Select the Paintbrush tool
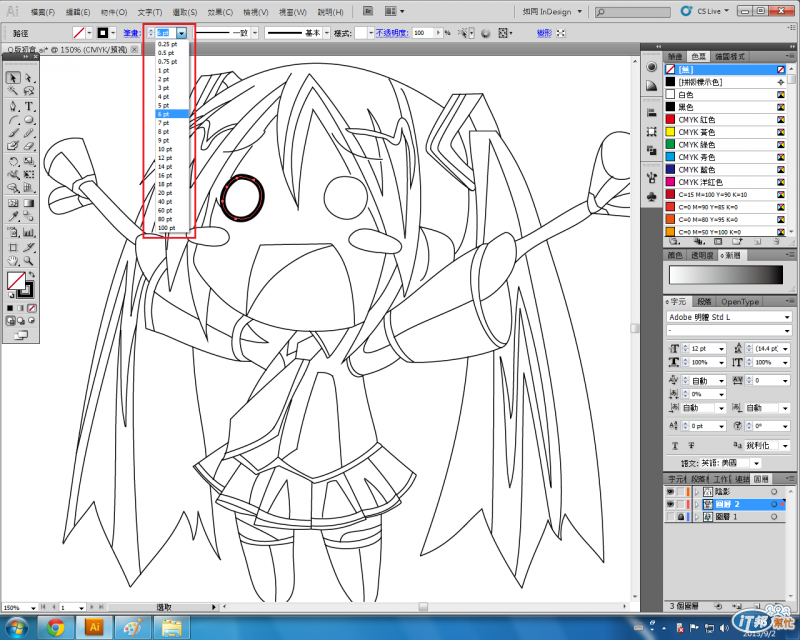Viewport: 800px width, 640px height. point(13,133)
